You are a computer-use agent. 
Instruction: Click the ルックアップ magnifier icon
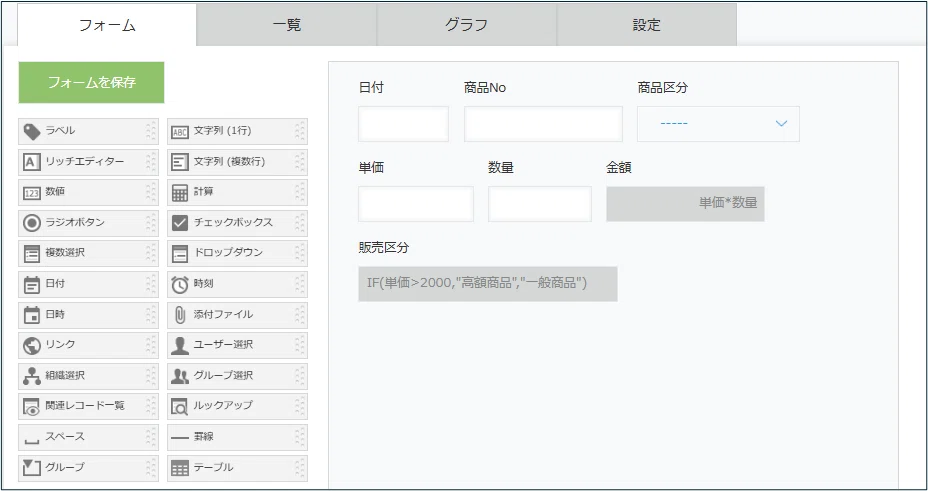(180, 406)
